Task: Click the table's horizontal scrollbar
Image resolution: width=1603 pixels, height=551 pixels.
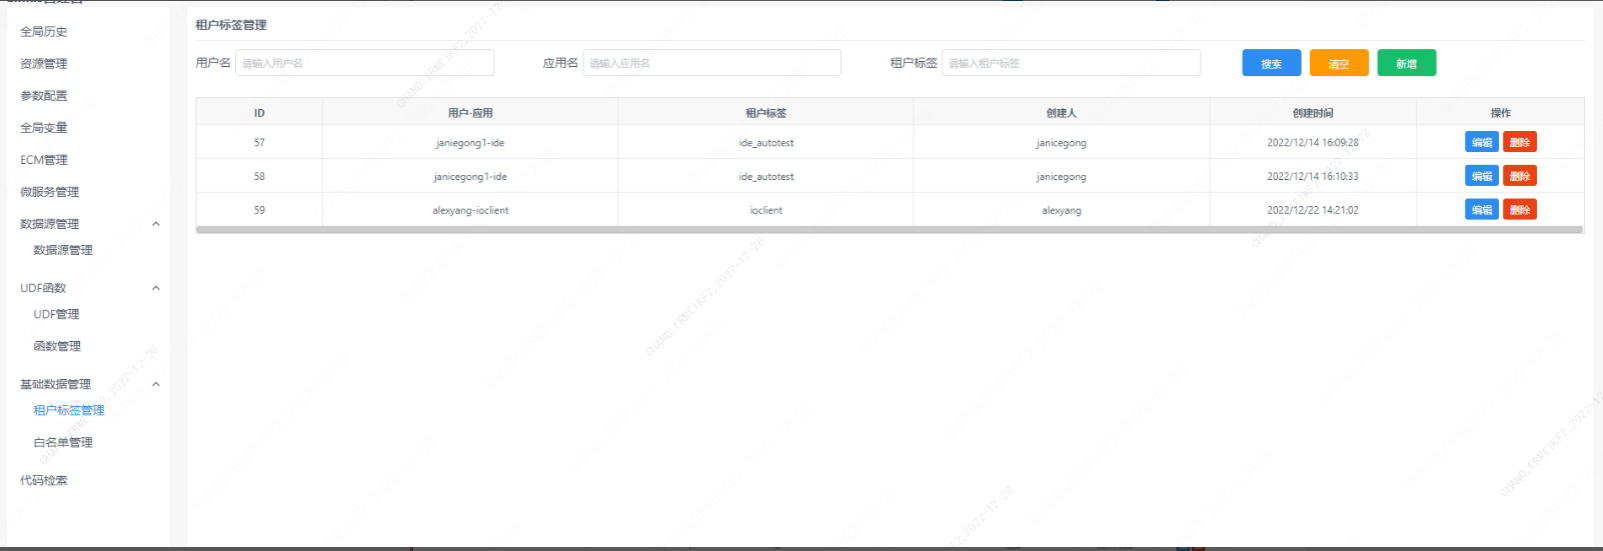Action: coord(888,230)
